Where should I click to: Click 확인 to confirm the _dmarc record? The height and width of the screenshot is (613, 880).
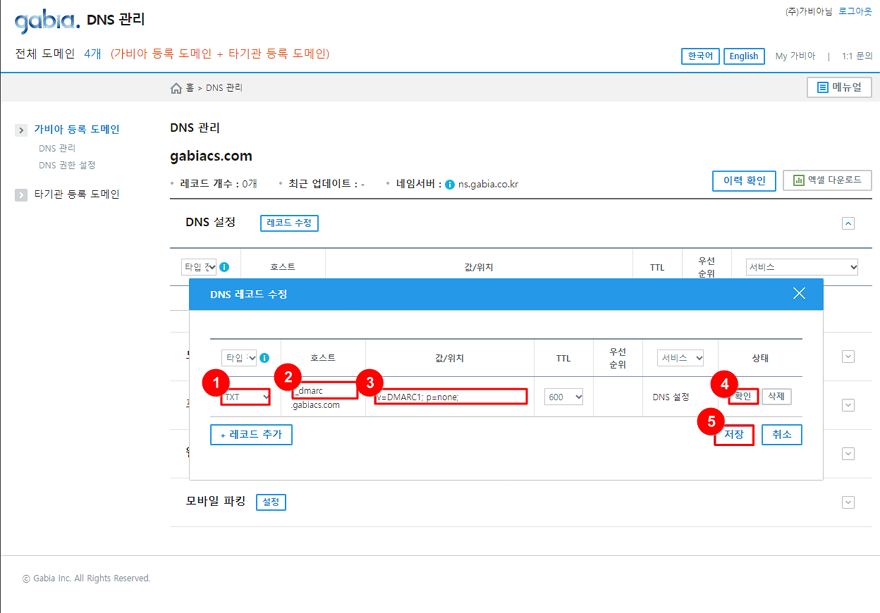click(743, 396)
